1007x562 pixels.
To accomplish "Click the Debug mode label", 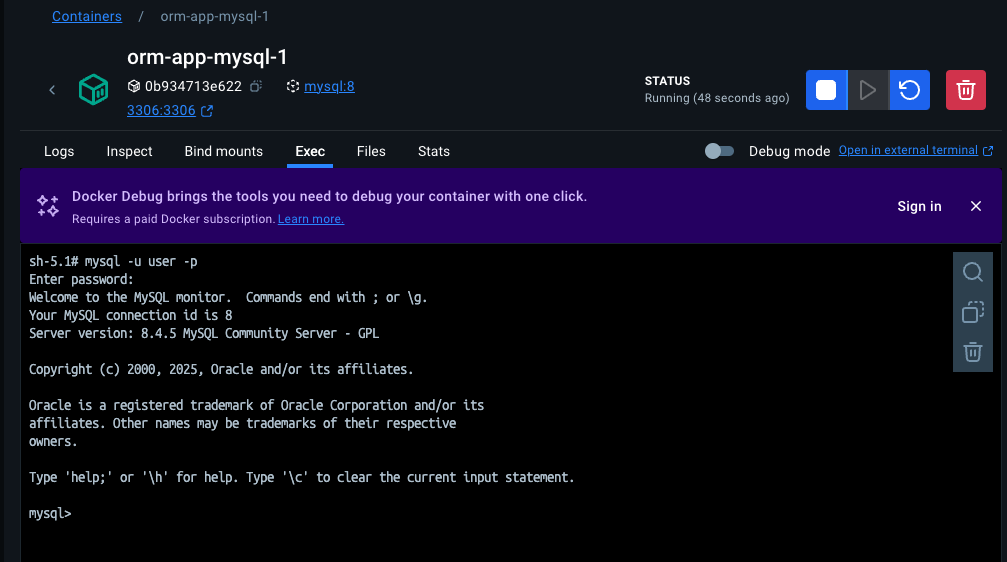I will [789, 152].
